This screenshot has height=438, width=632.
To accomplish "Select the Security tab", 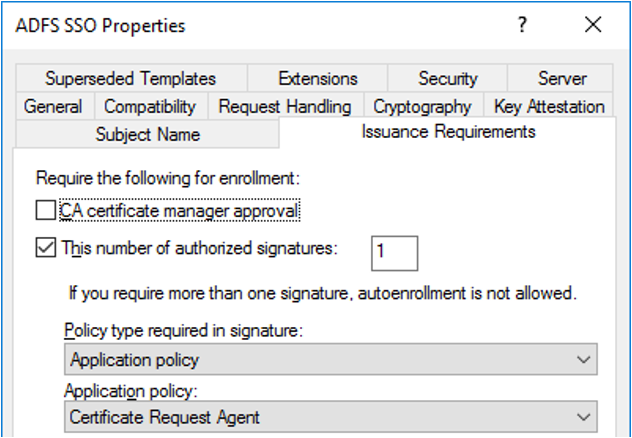I will pos(447,78).
